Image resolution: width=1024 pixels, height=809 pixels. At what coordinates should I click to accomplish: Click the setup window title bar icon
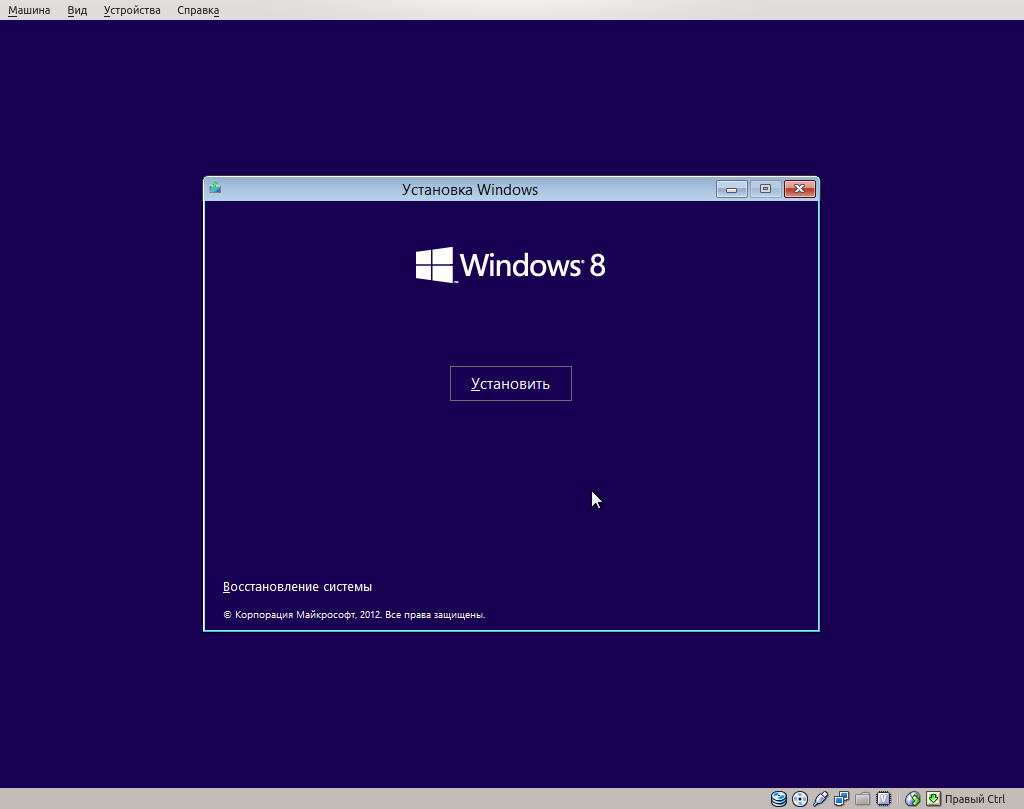pos(214,188)
